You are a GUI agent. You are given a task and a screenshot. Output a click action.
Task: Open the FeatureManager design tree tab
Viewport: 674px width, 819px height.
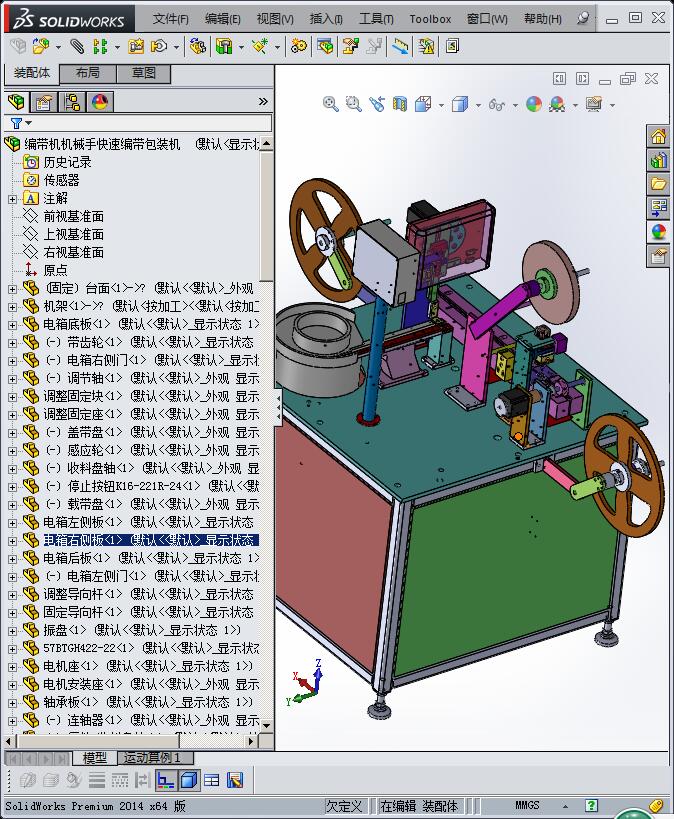click(x=16, y=101)
